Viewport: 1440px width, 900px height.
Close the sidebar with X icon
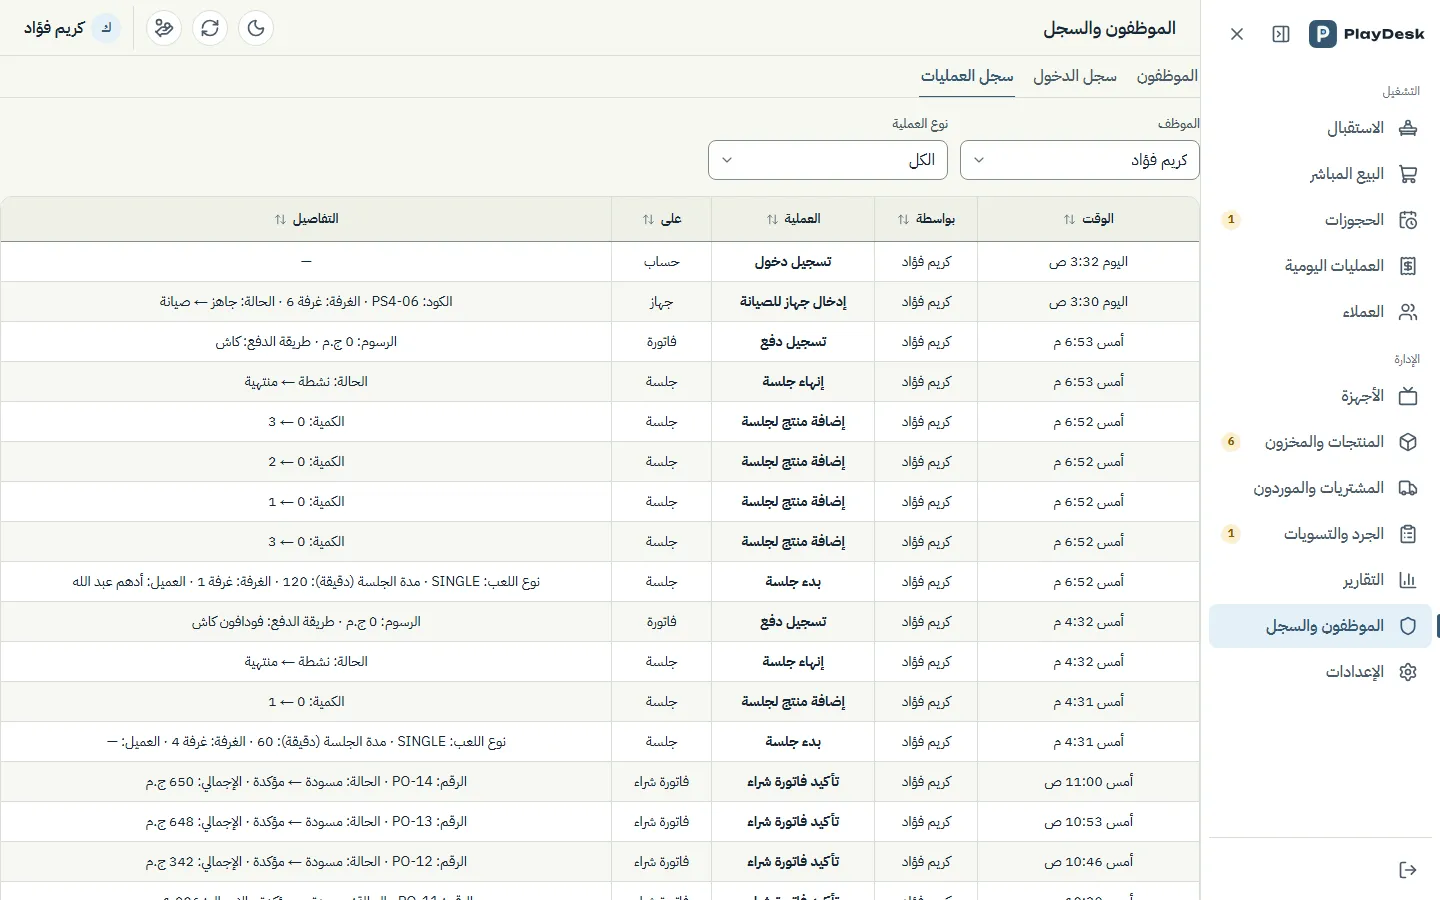coord(1237,34)
